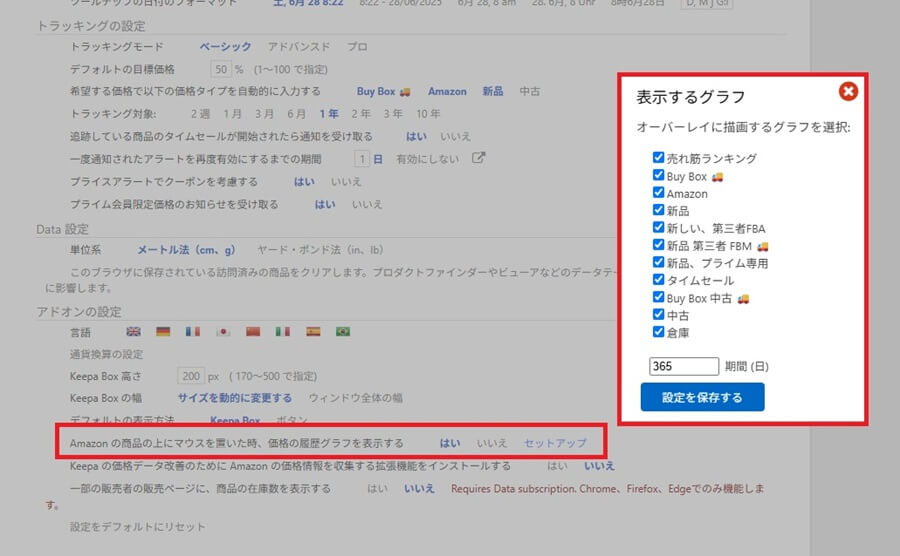Select Keepa Box default display method
Image resolution: width=900 pixels, height=556 pixels.
pyautogui.click(x=235, y=420)
